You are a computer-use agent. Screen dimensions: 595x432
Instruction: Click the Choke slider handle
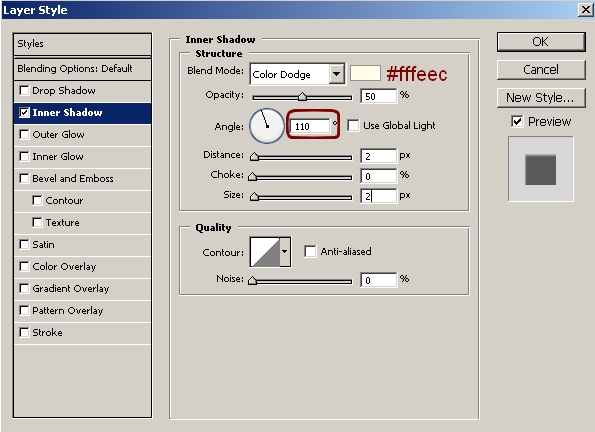(252, 176)
